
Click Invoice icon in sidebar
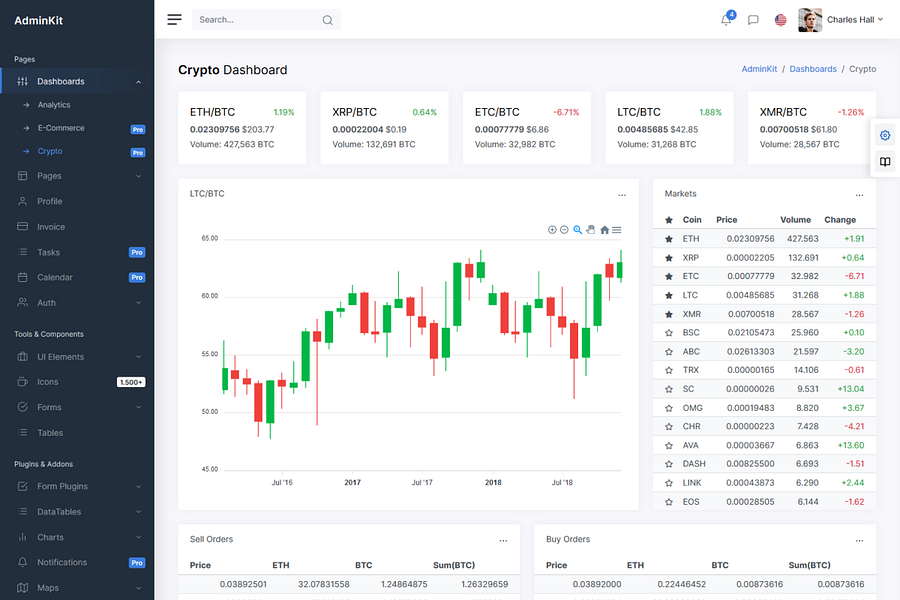tap(22, 227)
